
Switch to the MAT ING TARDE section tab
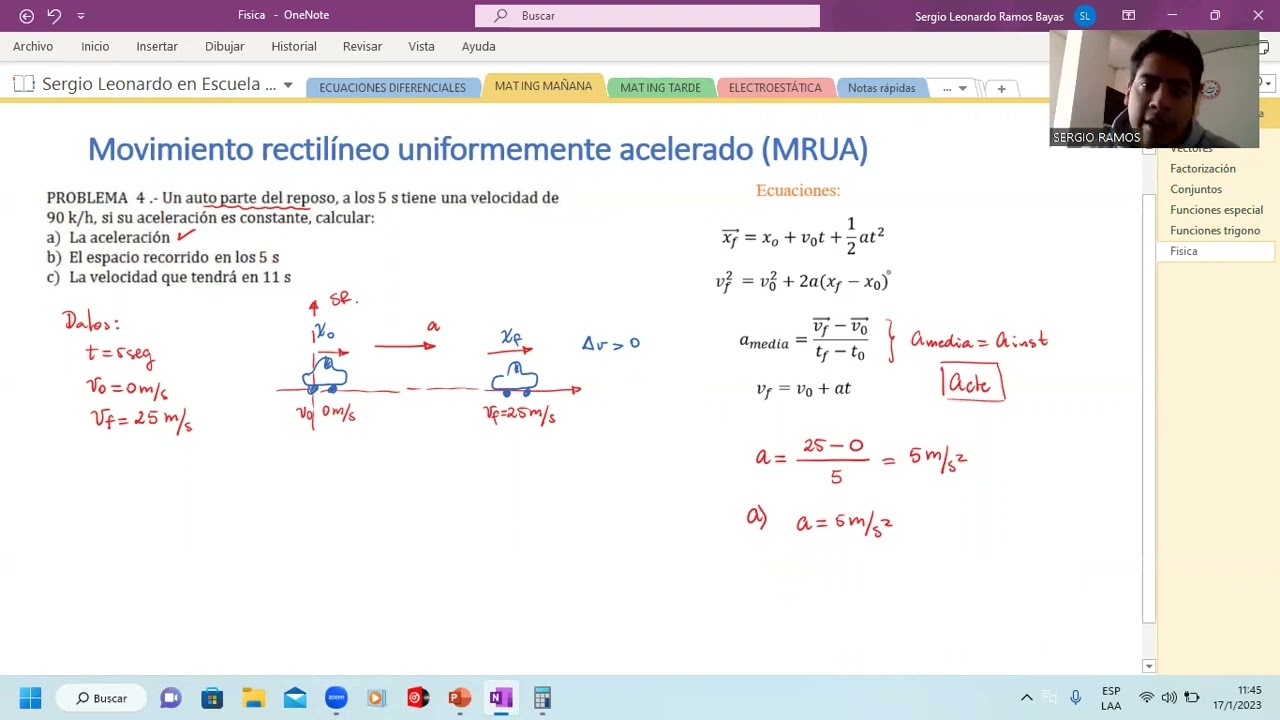click(x=660, y=88)
